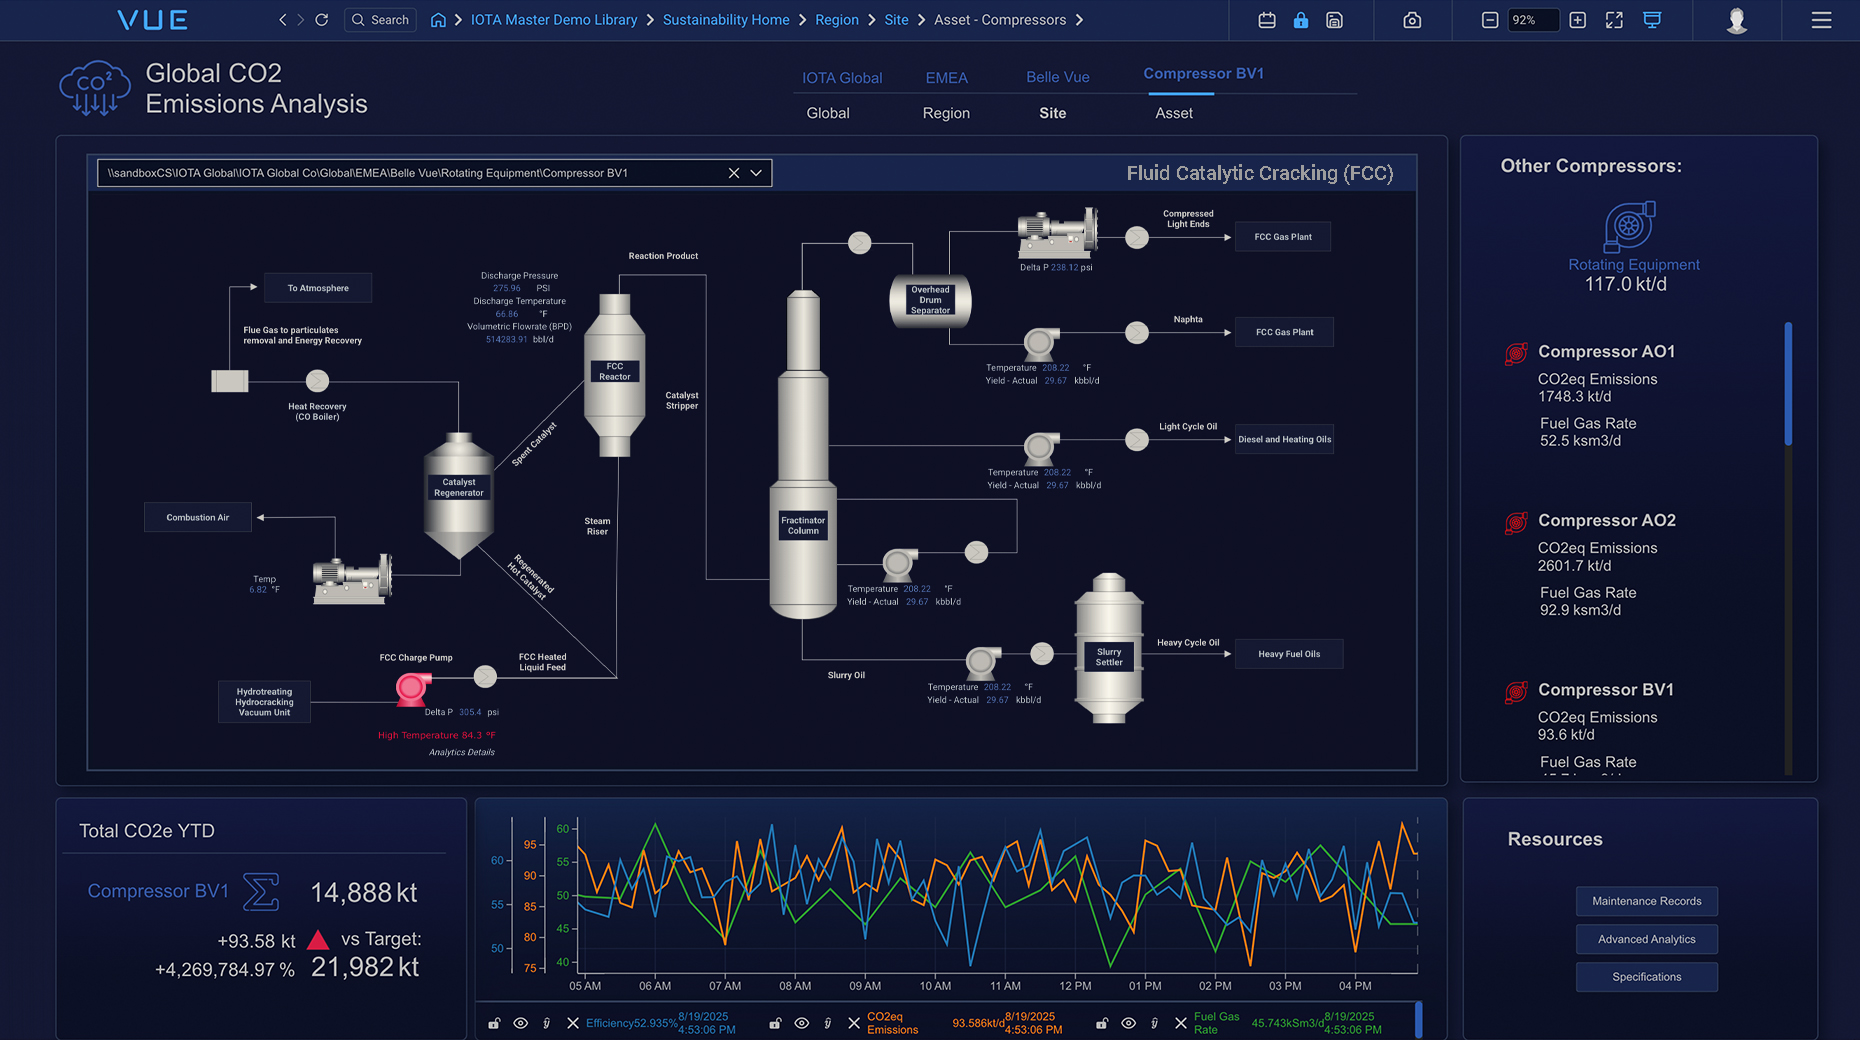Click the Compressor AO1 alarm icon
The height and width of the screenshot is (1040, 1860).
click(1516, 353)
